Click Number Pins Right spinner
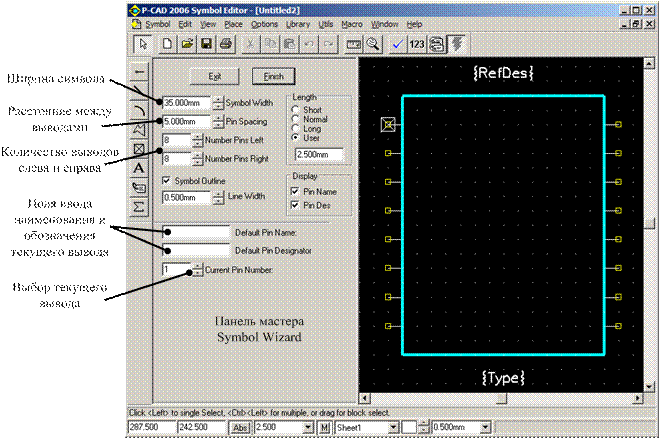The height and width of the screenshot is (440, 661). coord(197,158)
